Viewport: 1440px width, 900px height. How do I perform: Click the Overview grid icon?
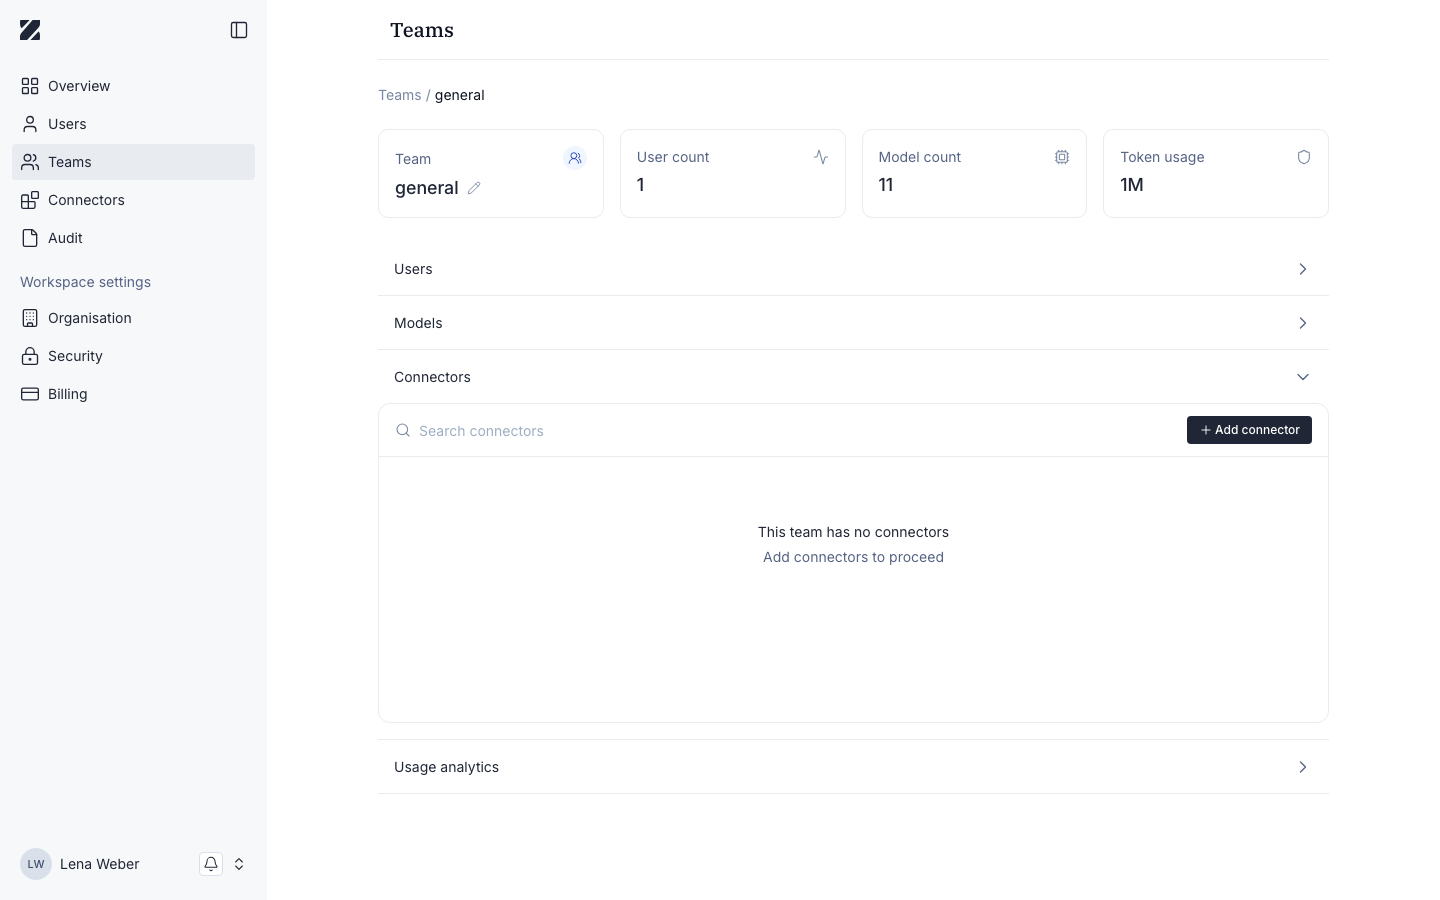point(30,86)
